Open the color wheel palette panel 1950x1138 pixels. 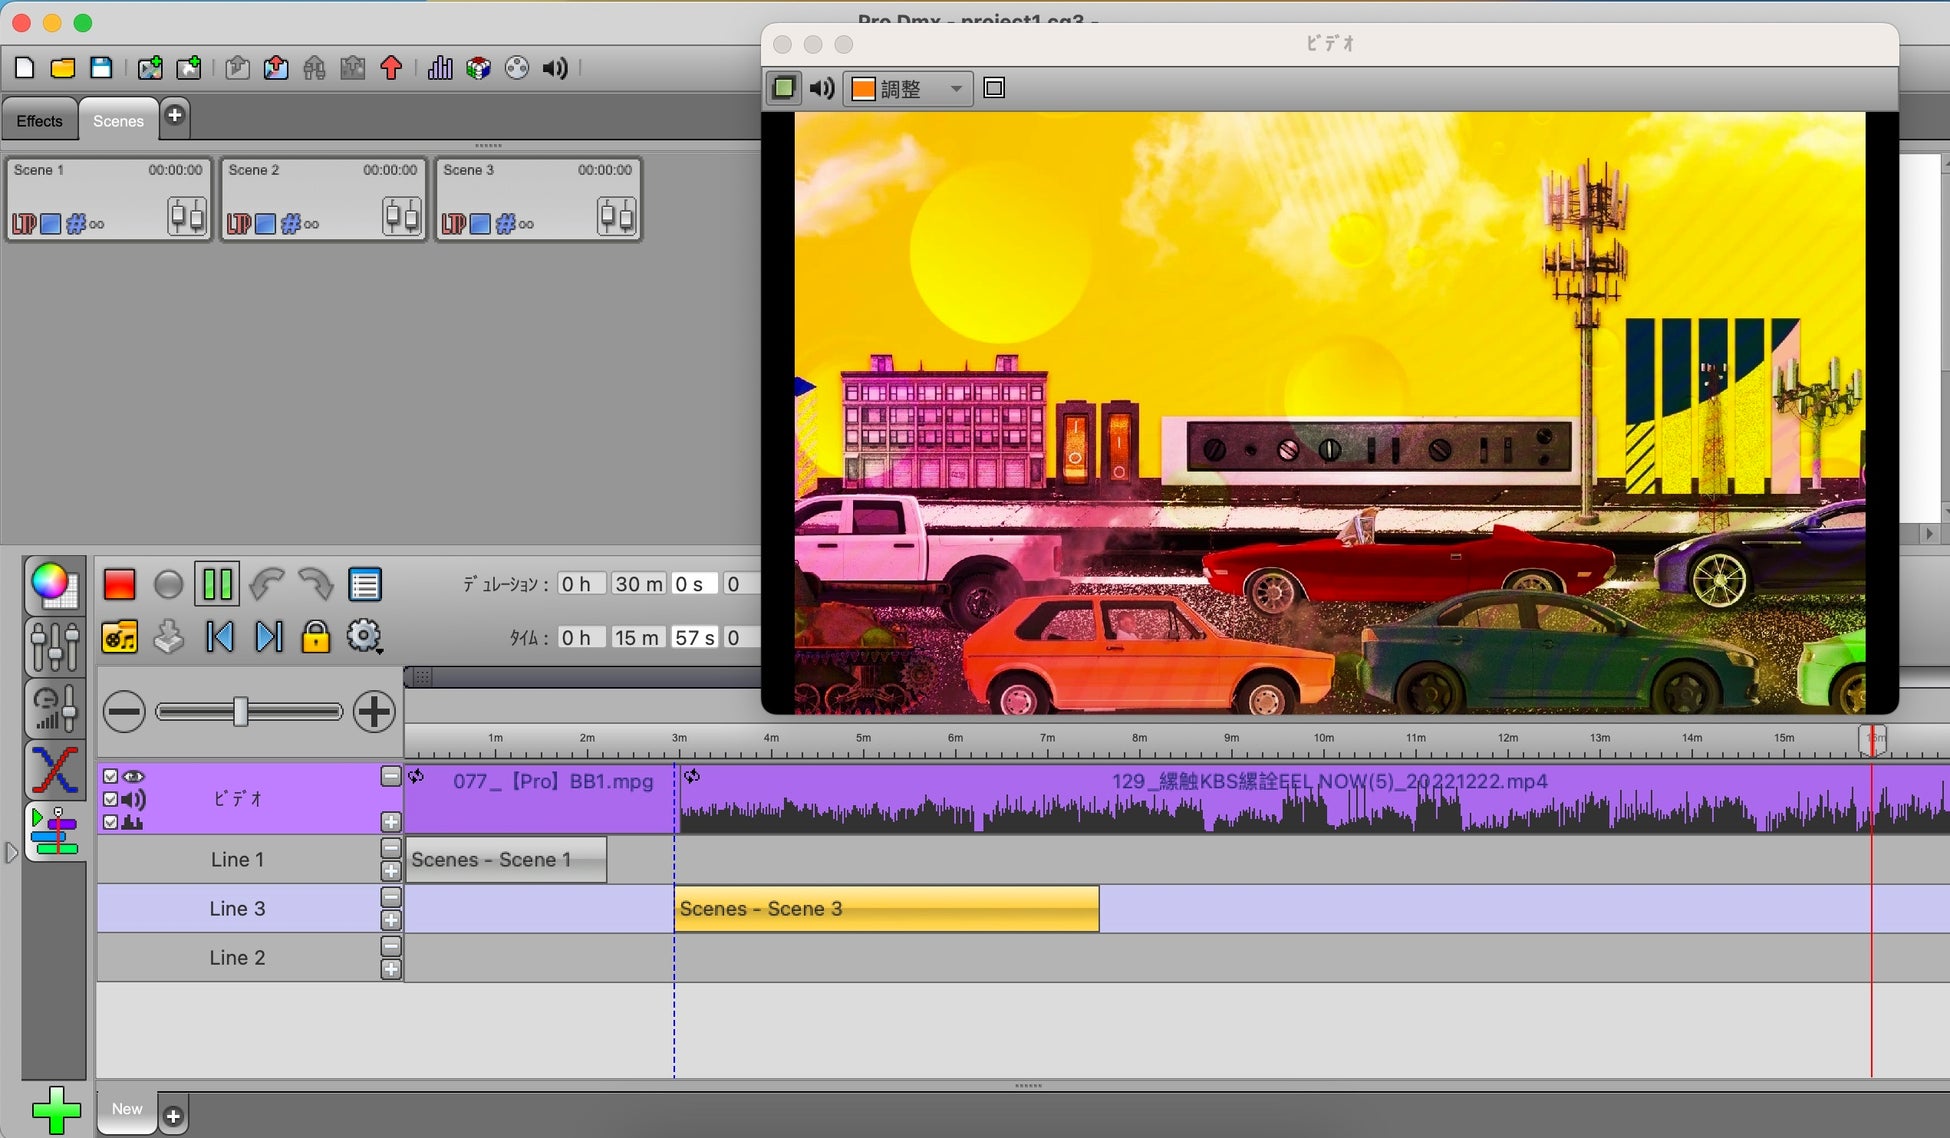tap(53, 584)
